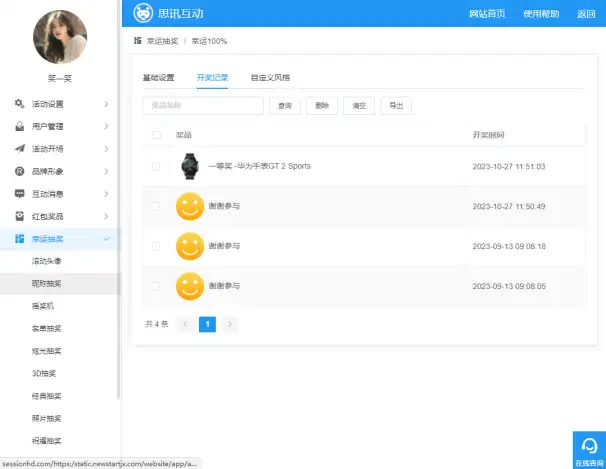Image resolution: width=606 pixels, height=469 pixels.
Task: Click the 活动设置 gear icon
Action: tap(19, 104)
